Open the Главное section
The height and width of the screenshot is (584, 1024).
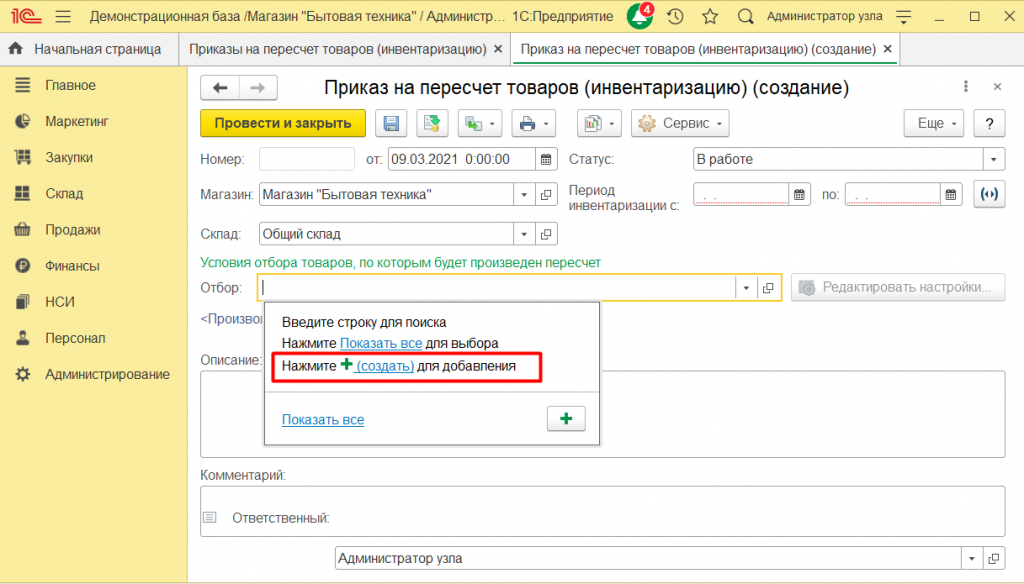[71, 85]
